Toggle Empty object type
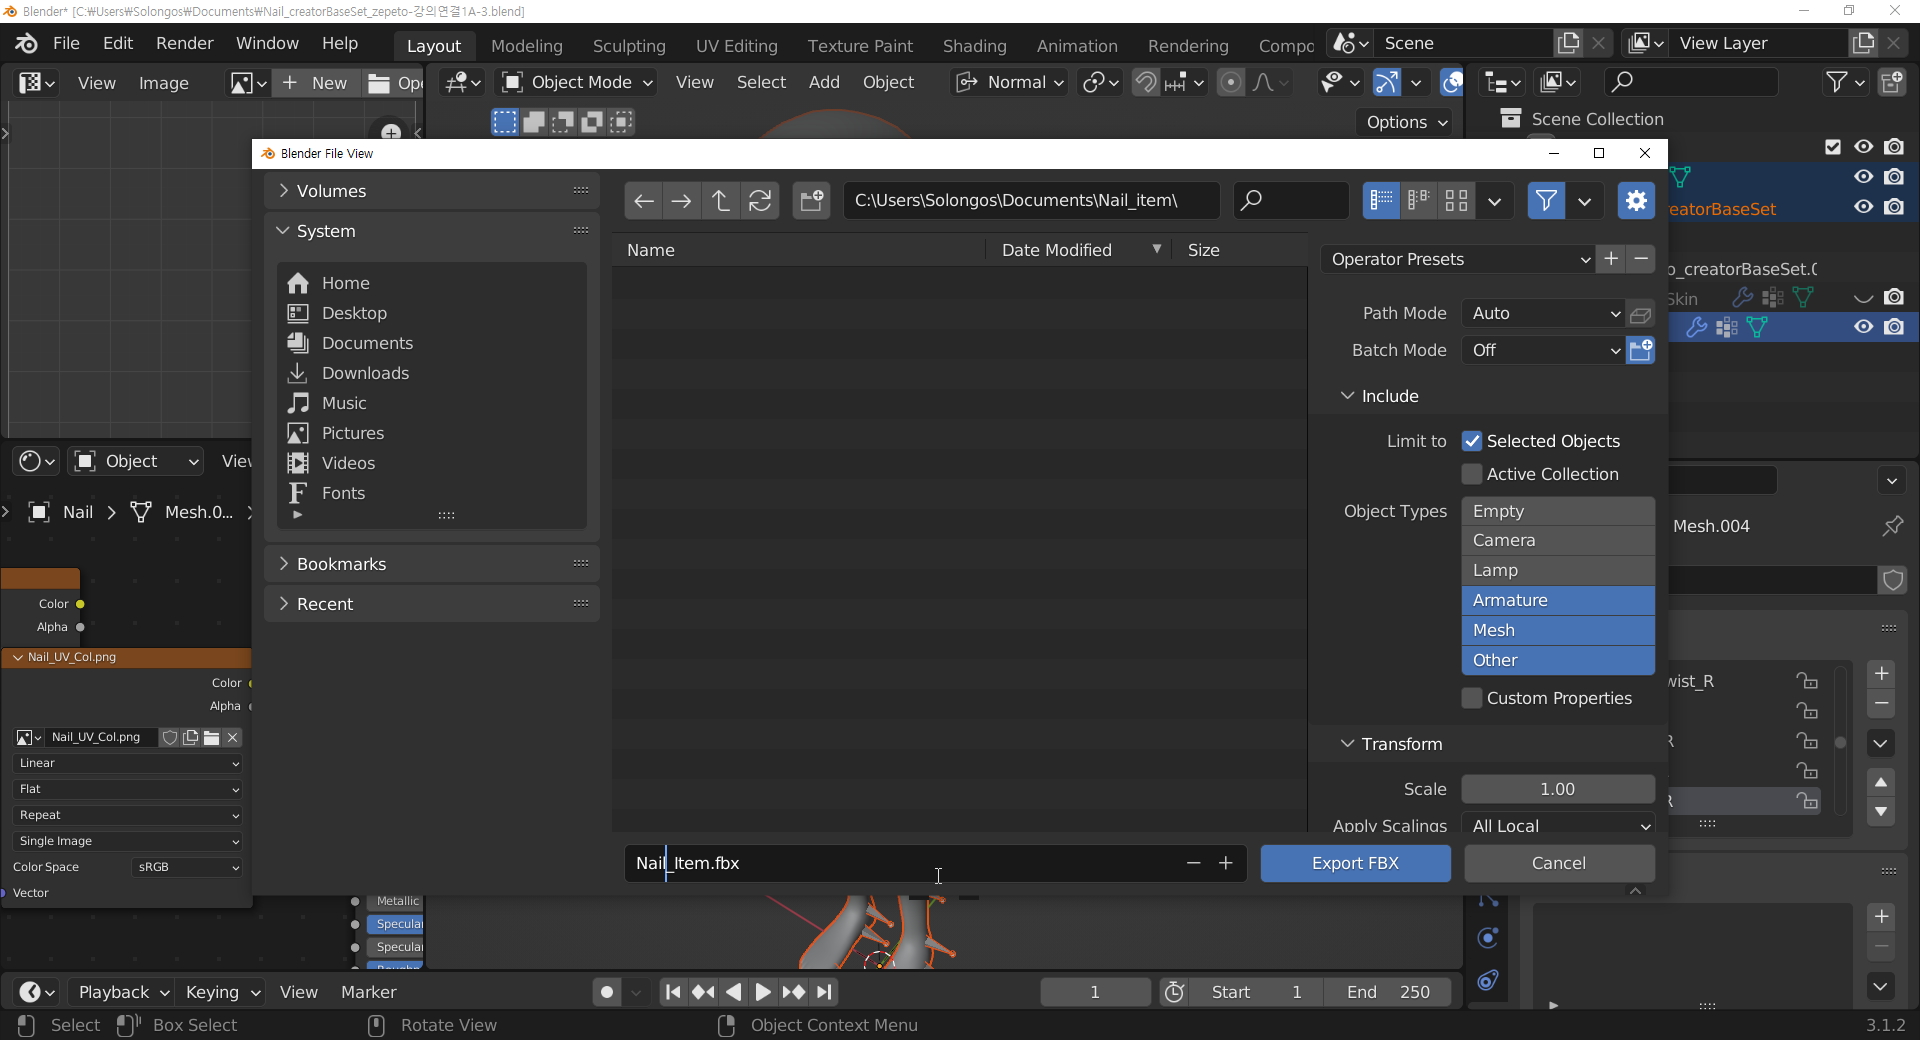Viewport: 1920px width, 1040px height. tap(1558, 512)
